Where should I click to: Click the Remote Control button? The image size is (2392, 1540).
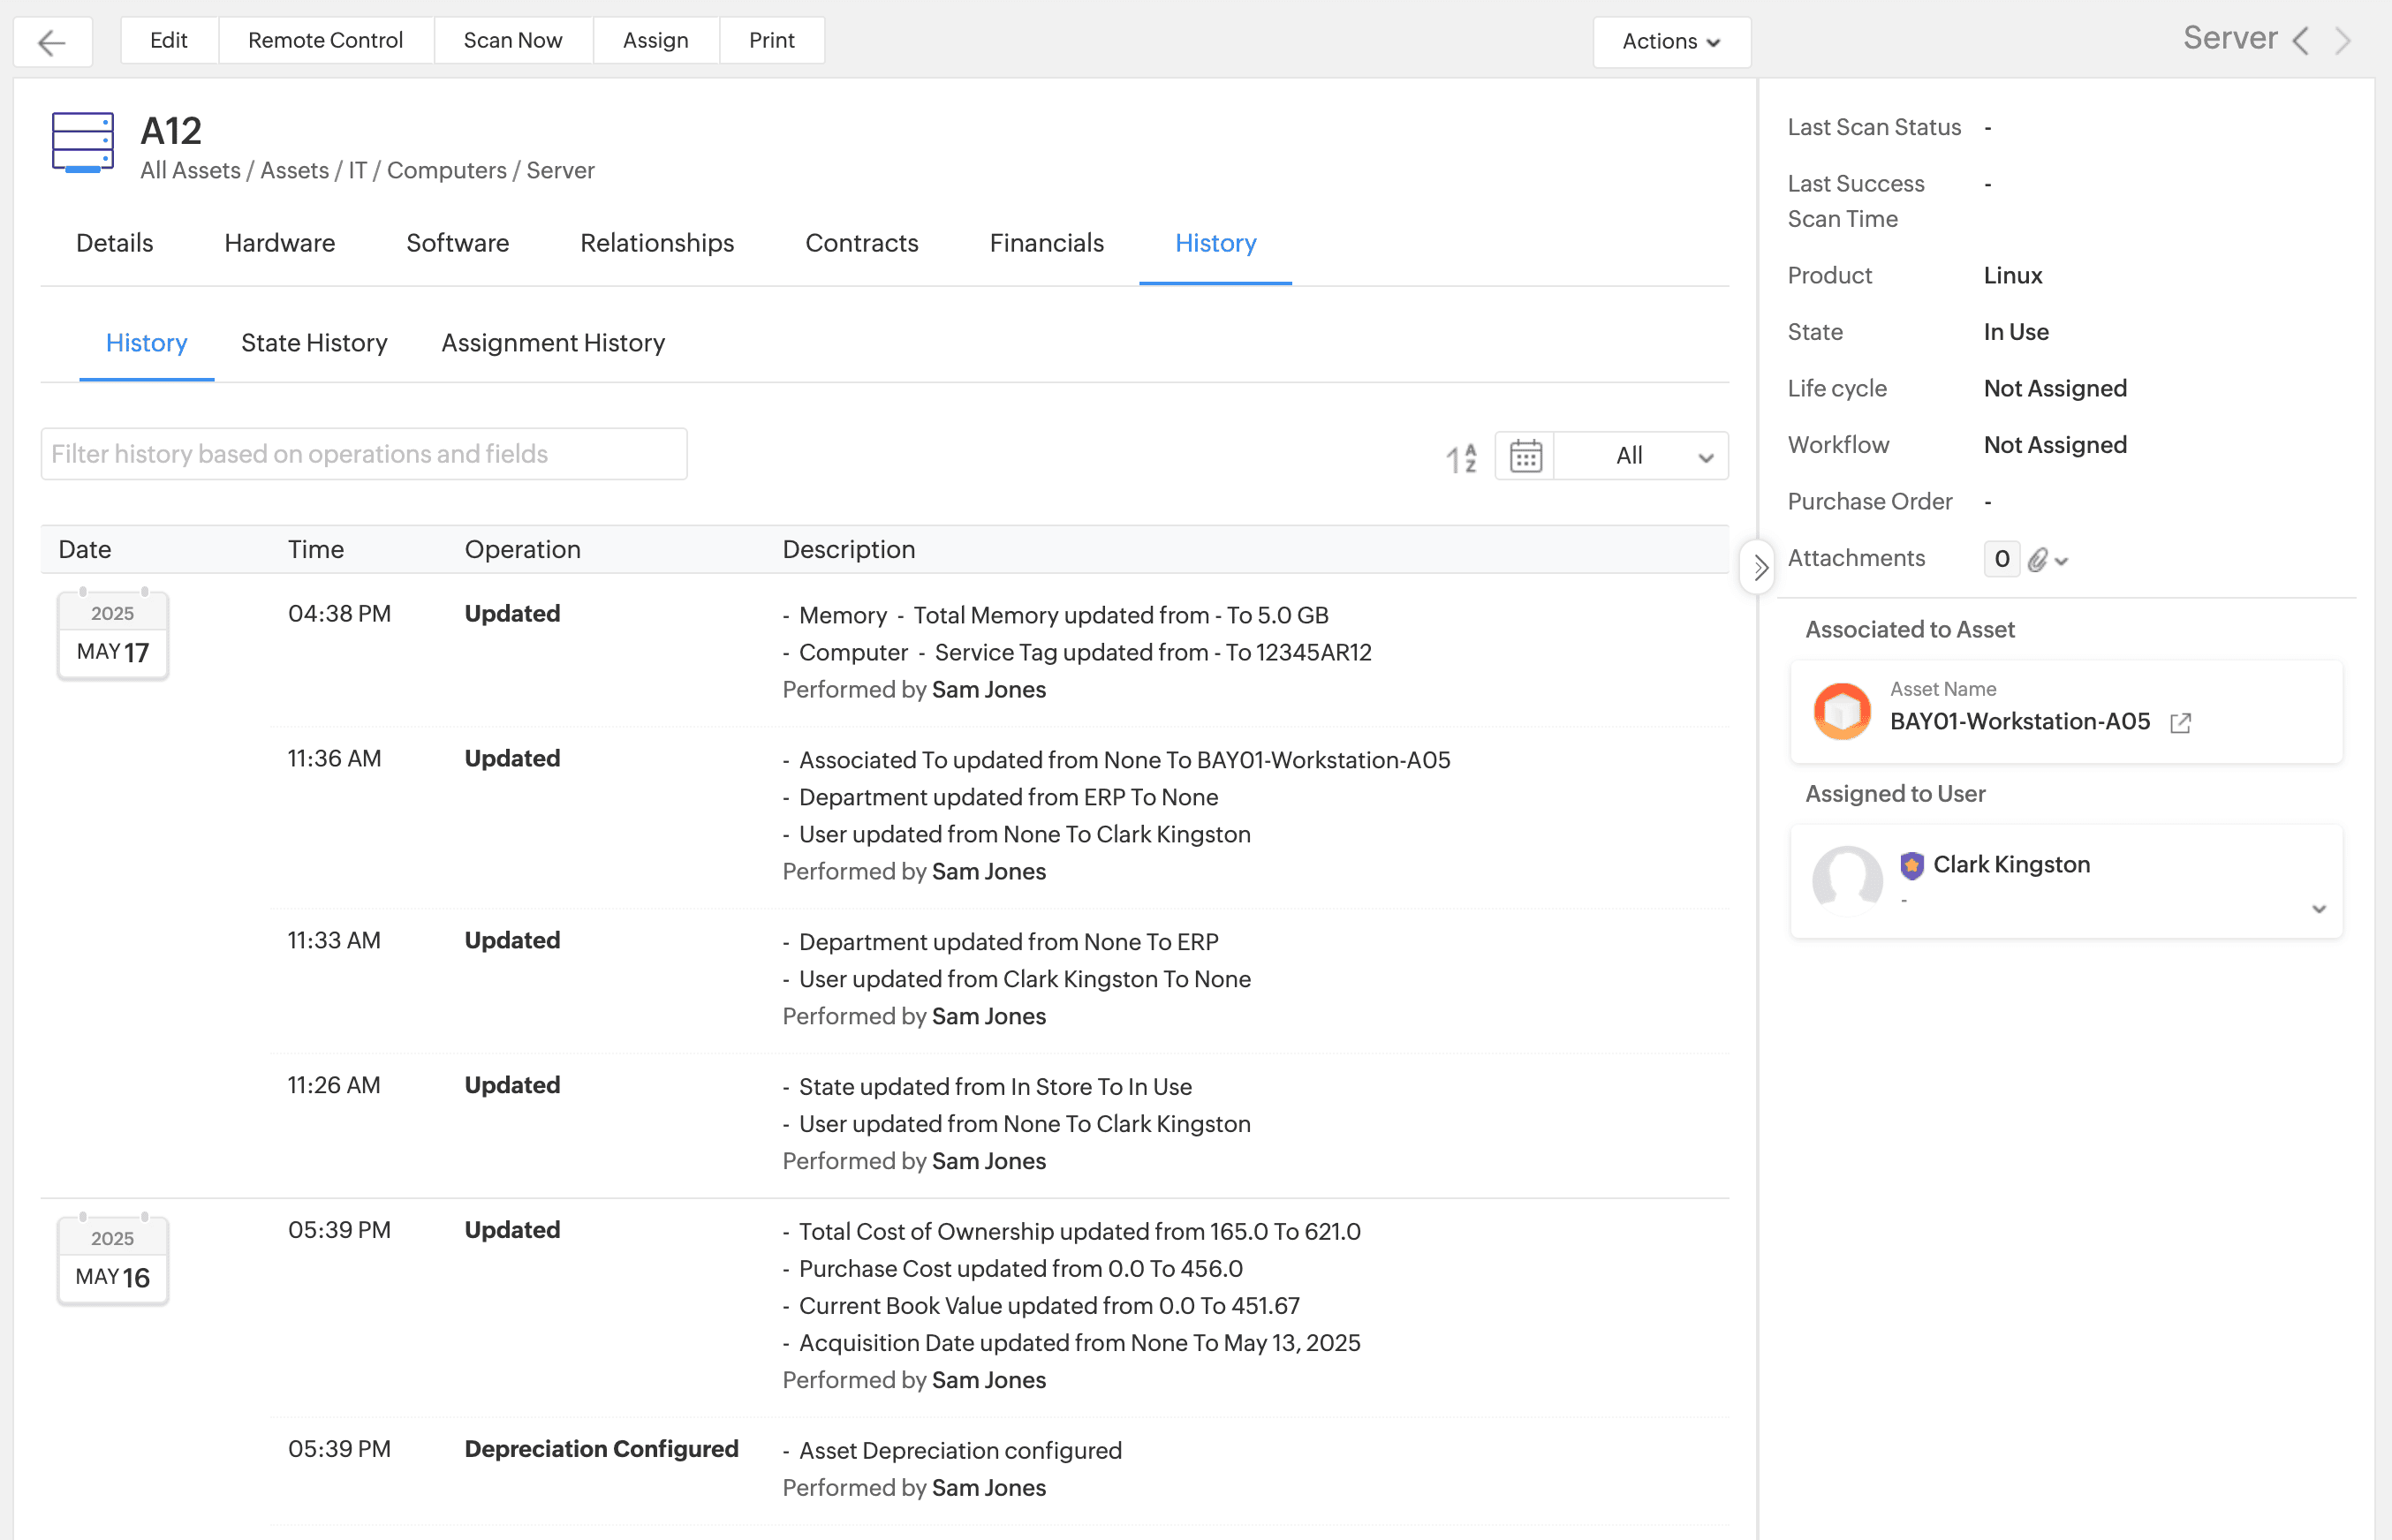[x=325, y=40]
